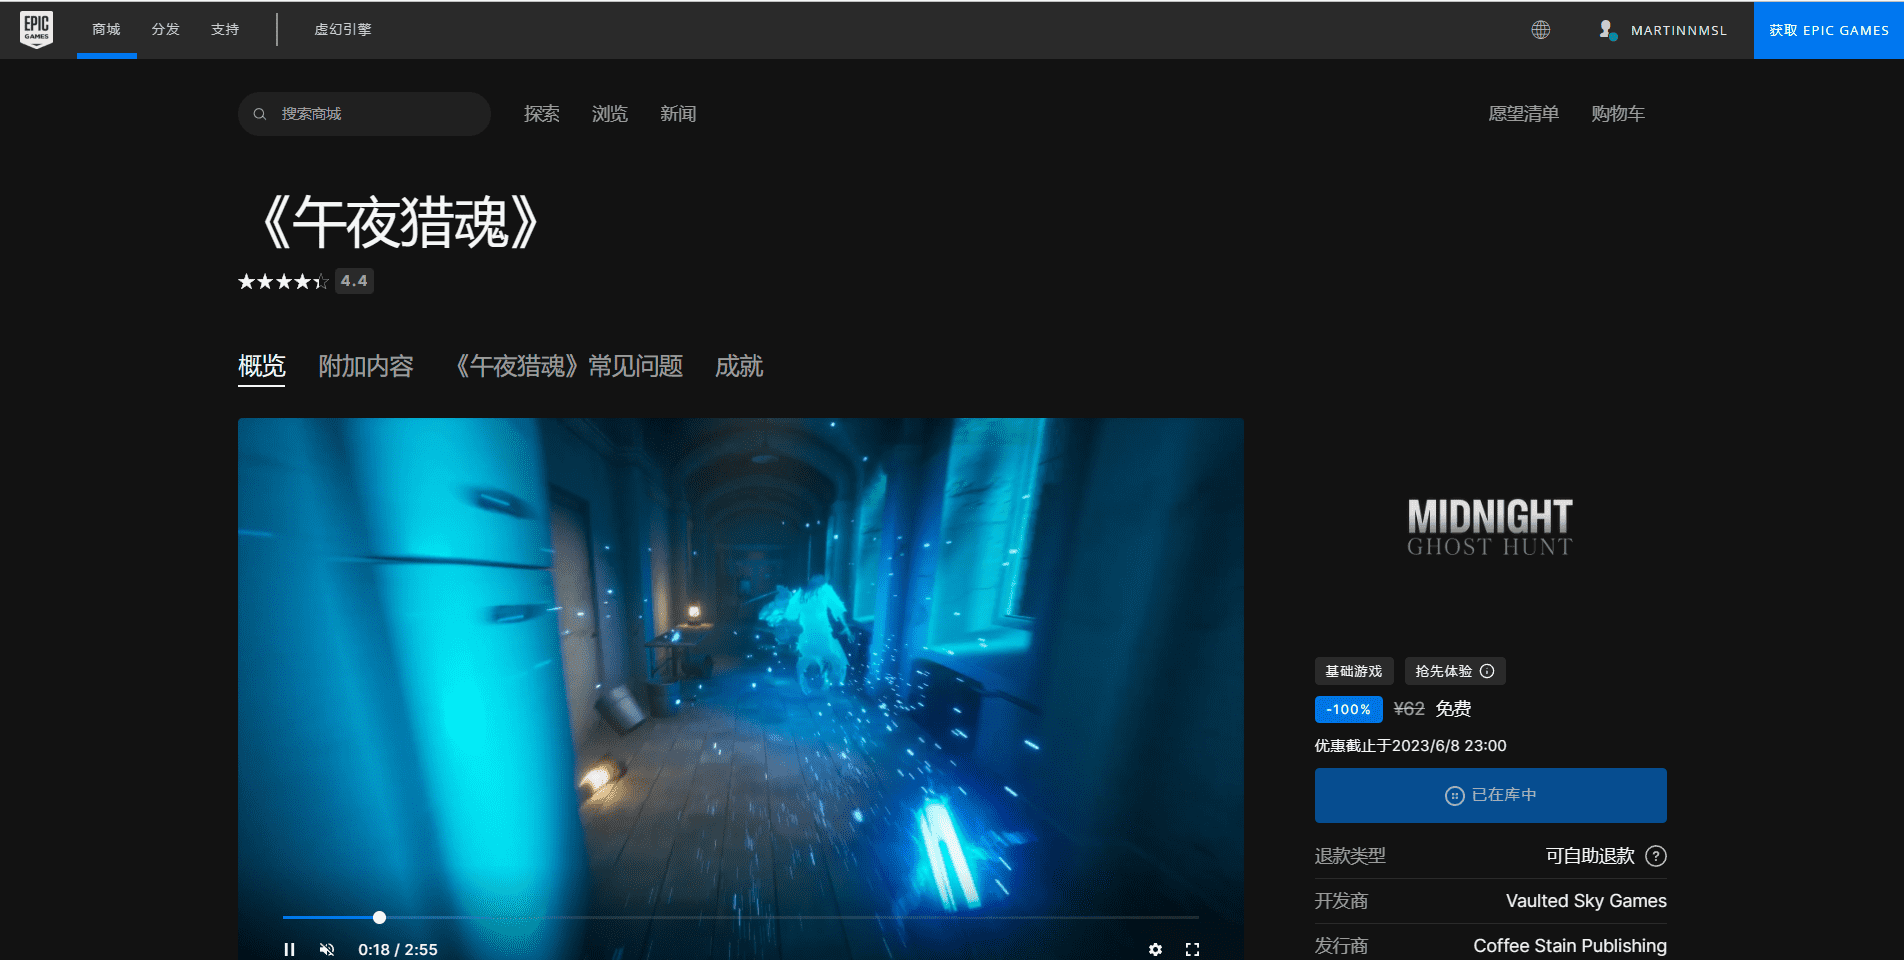Click the 4.4 rating badge

click(x=354, y=281)
